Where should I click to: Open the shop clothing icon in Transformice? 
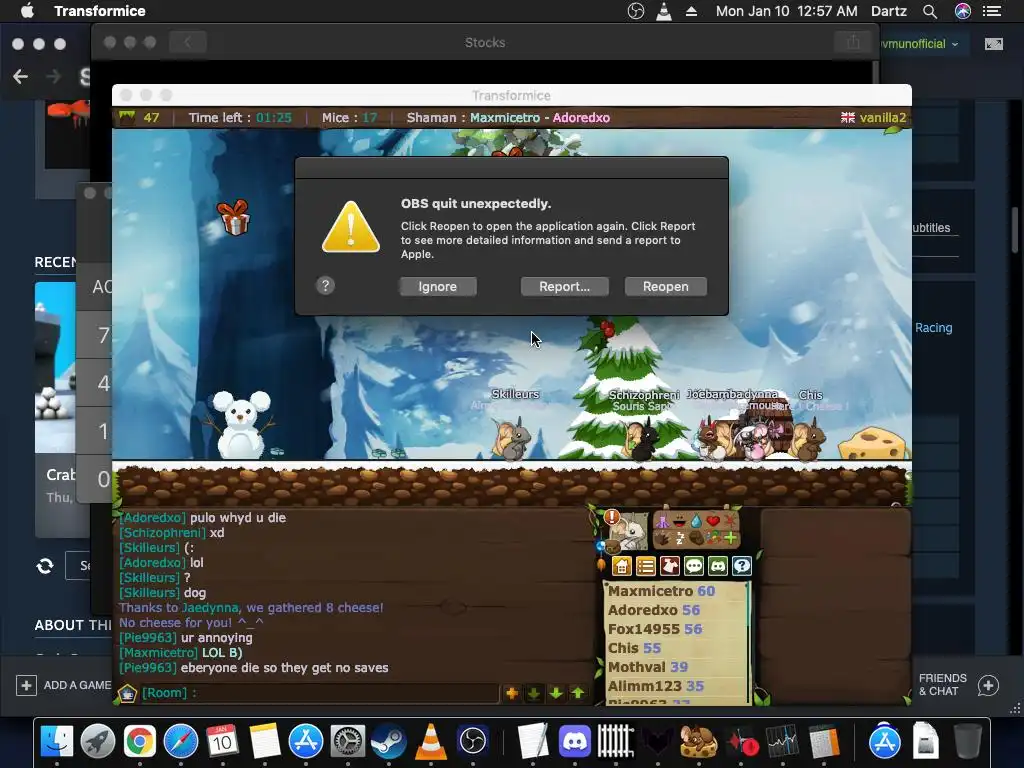point(670,566)
